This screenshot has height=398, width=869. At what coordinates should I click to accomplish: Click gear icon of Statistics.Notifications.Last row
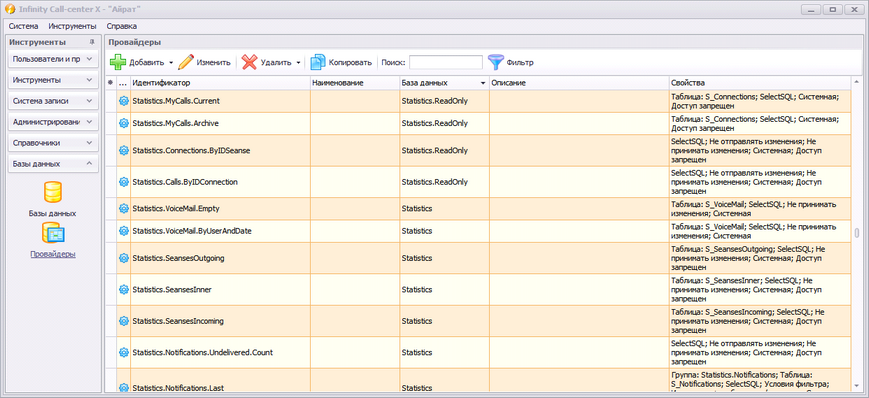[124, 388]
